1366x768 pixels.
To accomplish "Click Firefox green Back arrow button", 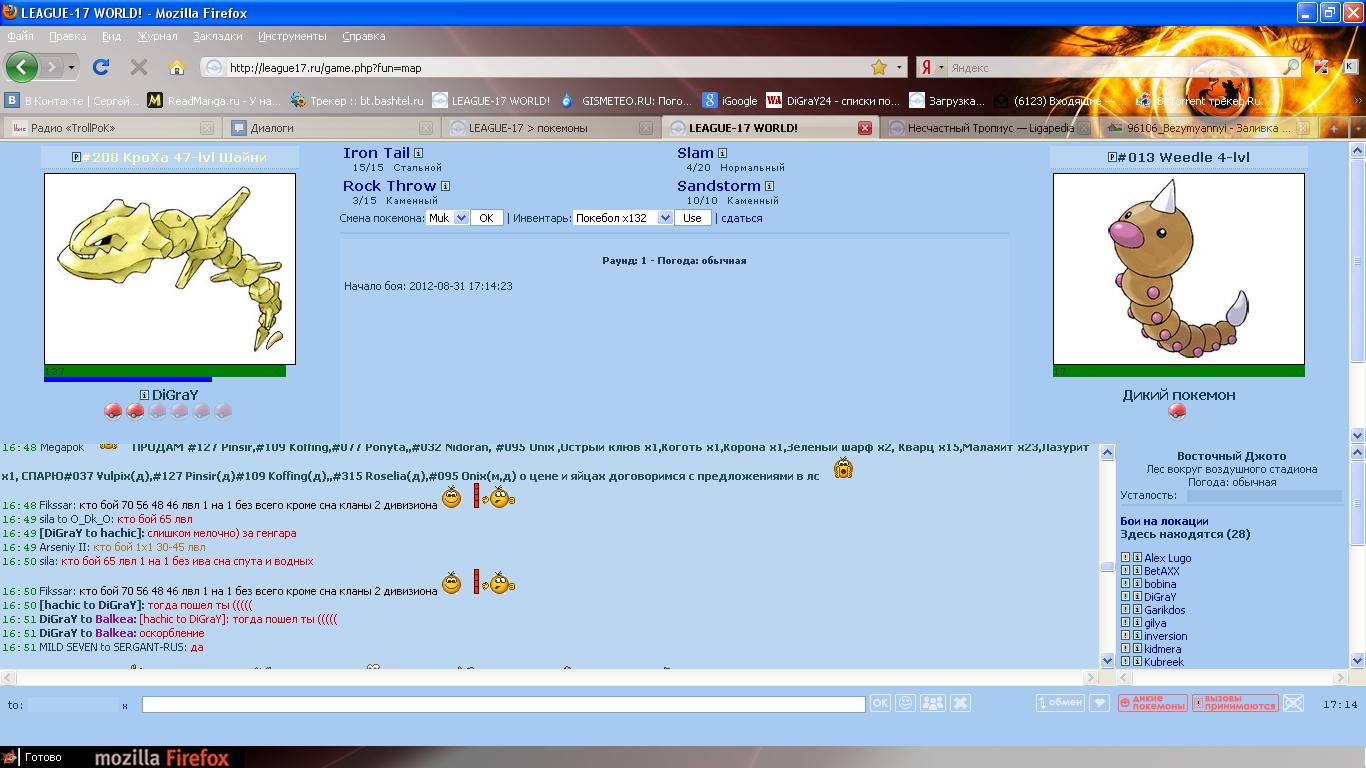I will coord(22,67).
